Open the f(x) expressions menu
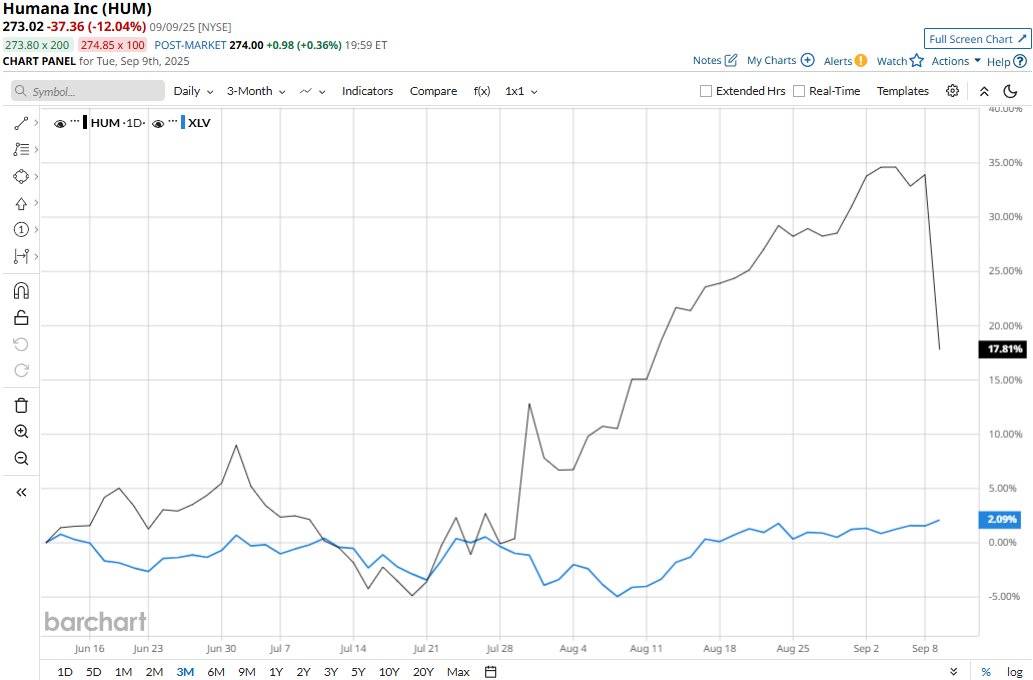 [482, 91]
